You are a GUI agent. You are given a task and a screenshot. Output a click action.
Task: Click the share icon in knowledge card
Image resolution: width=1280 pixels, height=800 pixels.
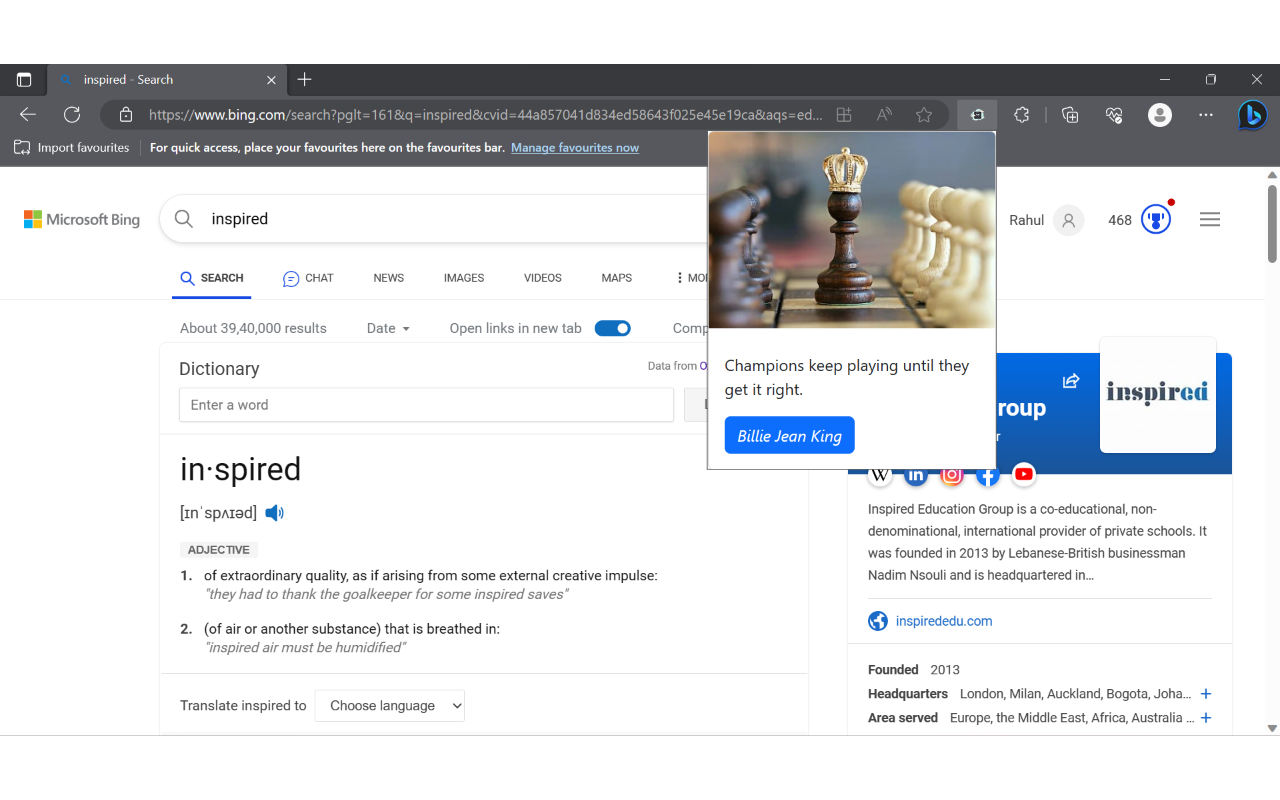1071,381
